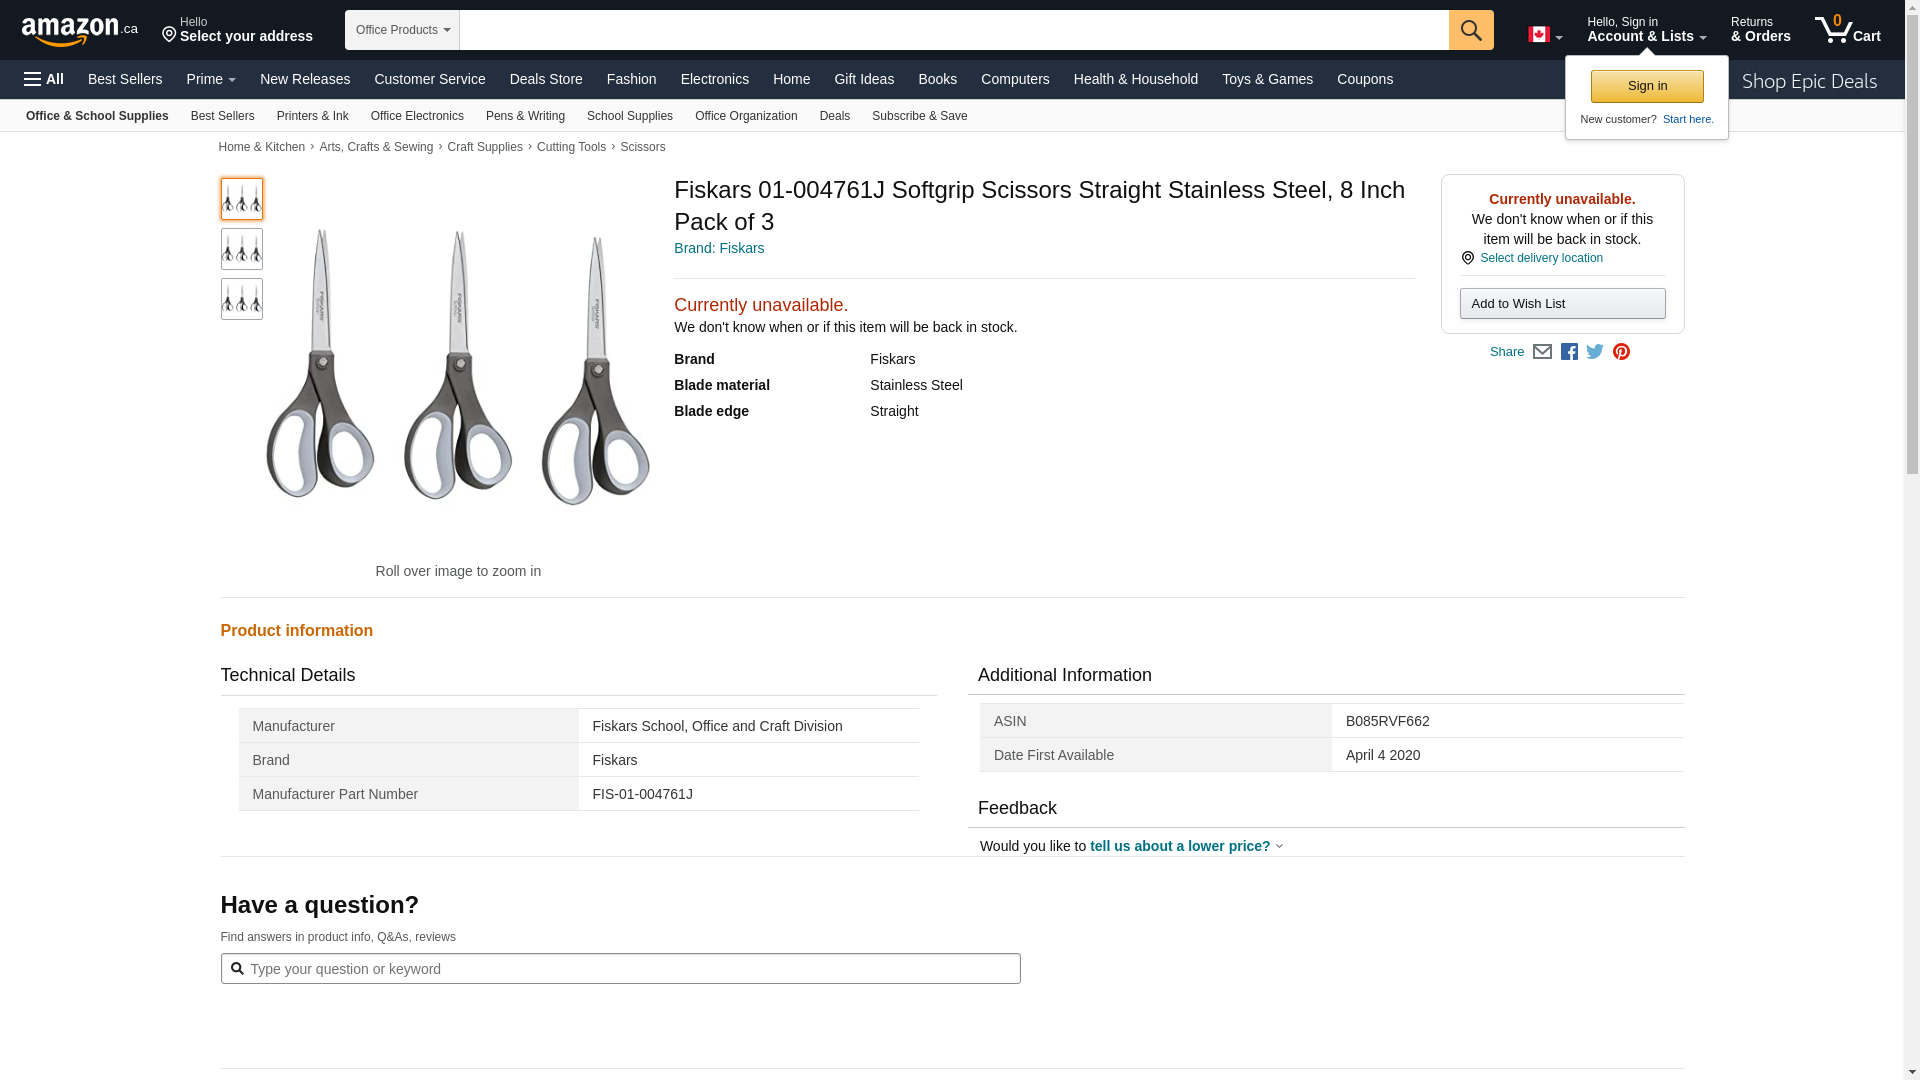Click the yellow Sign in button
This screenshot has width=1920, height=1080.
click(x=1647, y=86)
